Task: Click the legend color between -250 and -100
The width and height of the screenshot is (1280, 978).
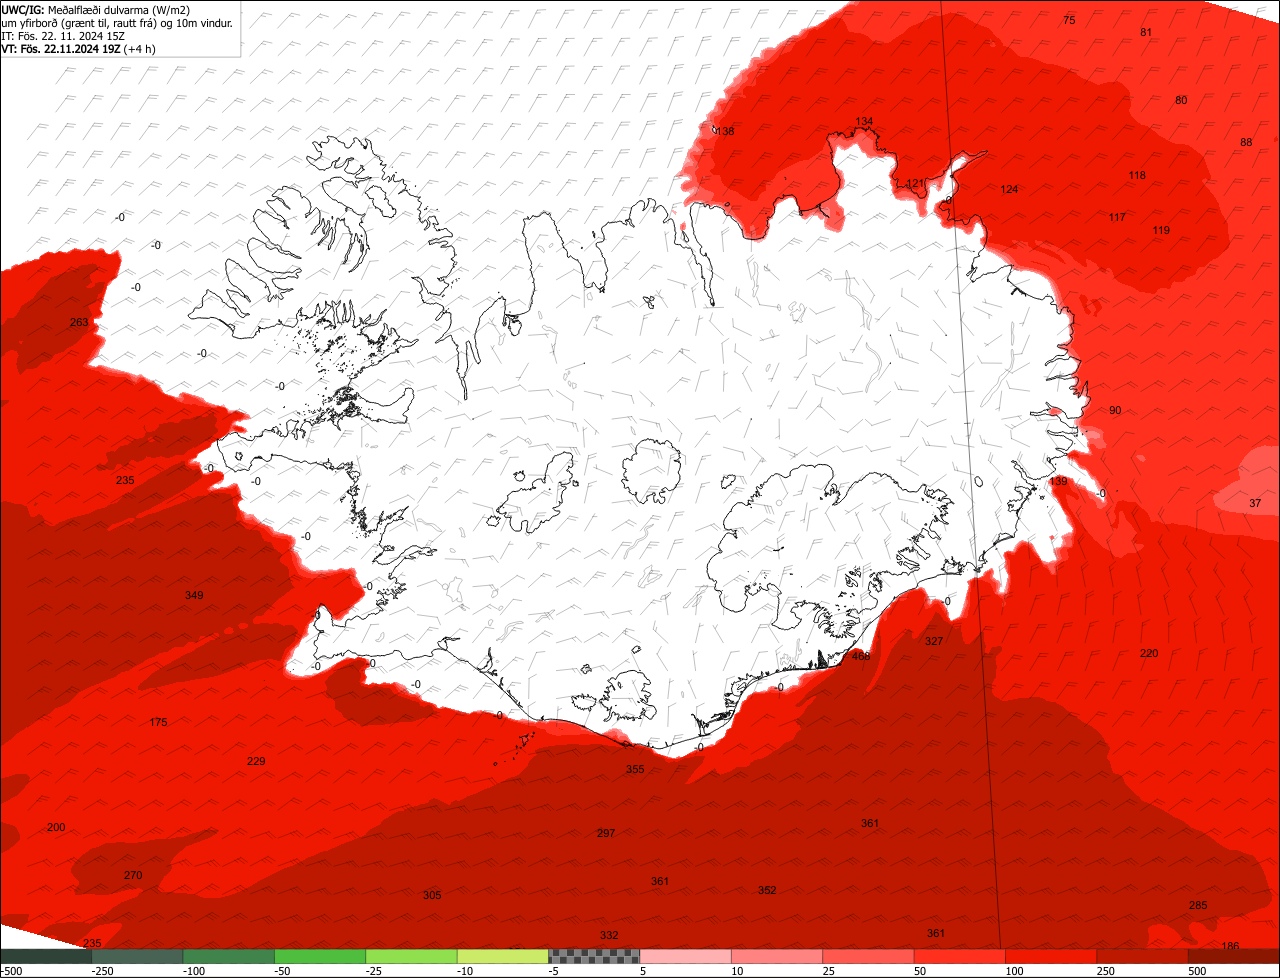Action: (x=137, y=956)
